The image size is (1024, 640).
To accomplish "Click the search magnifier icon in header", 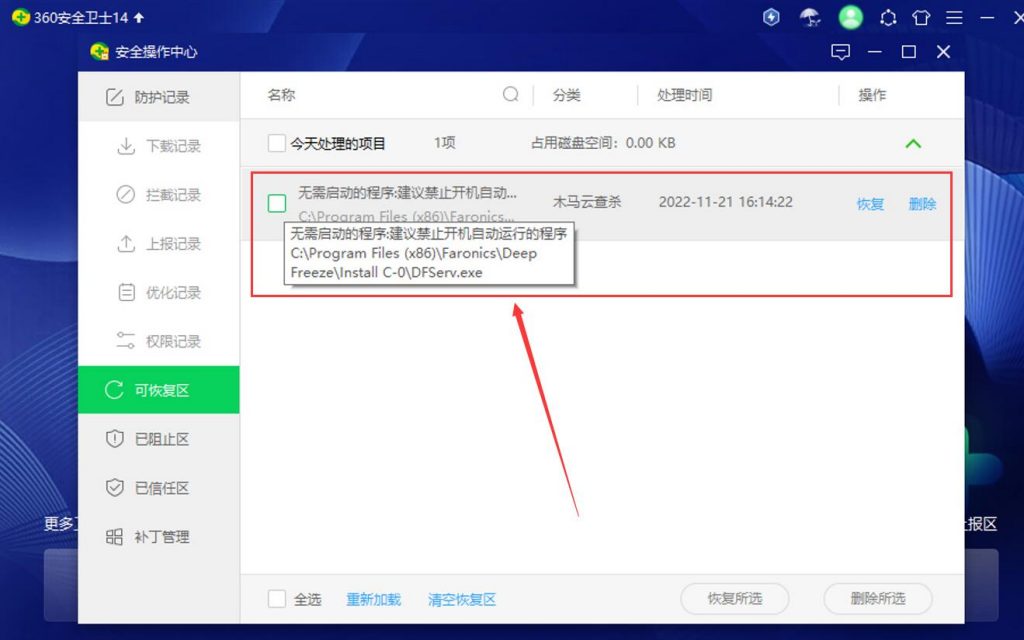I will [511, 95].
